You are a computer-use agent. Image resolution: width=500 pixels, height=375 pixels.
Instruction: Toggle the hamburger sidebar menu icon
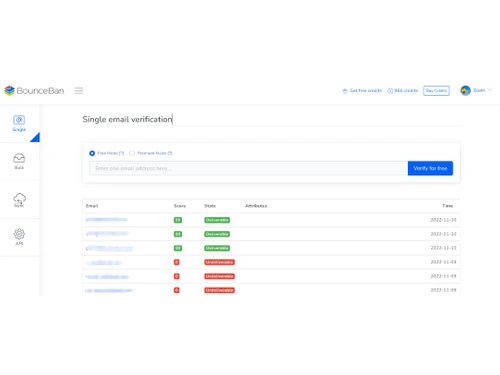point(79,90)
